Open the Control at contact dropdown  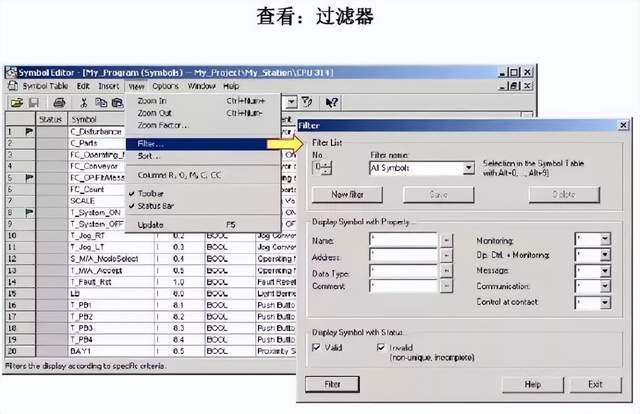tap(605, 303)
